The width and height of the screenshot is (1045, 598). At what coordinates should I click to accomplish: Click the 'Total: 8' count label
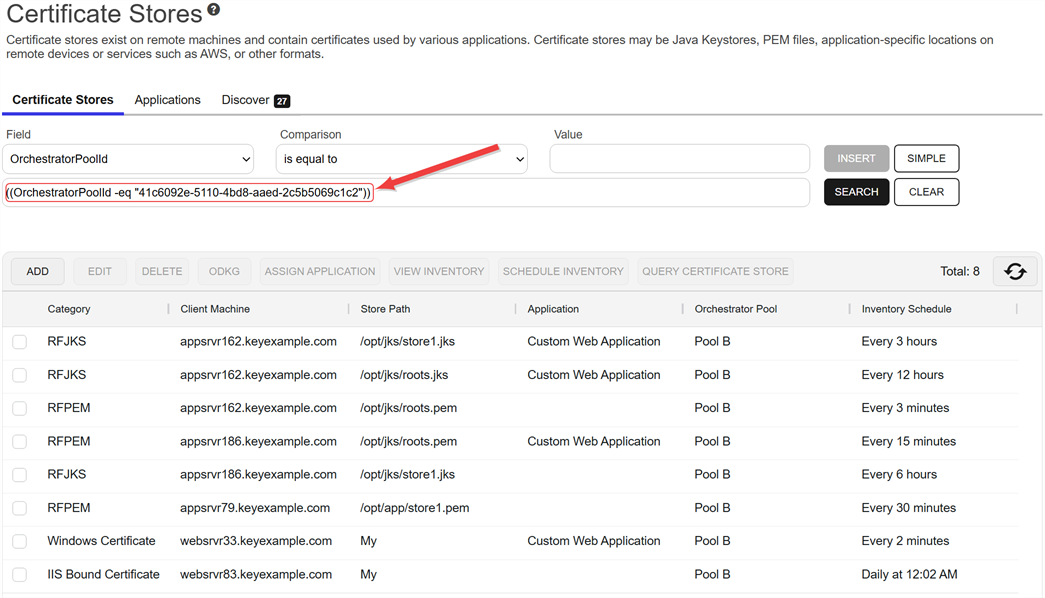pyautogui.click(x=960, y=271)
